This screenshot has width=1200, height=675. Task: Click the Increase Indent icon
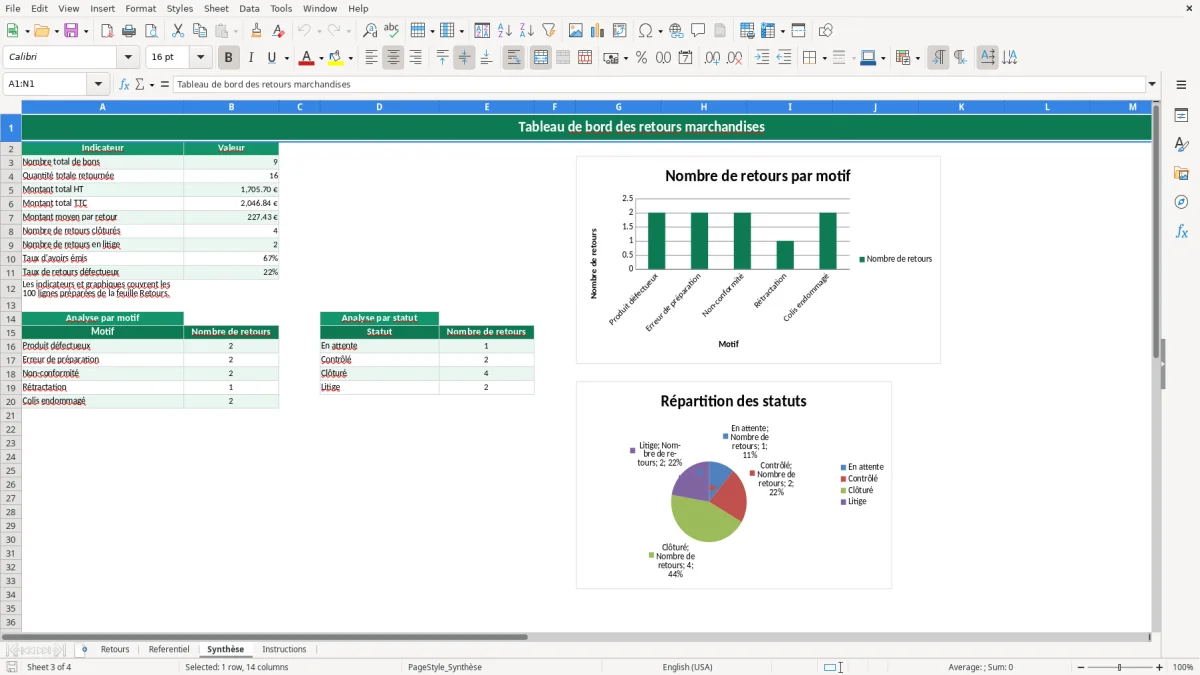pyautogui.click(x=762, y=58)
